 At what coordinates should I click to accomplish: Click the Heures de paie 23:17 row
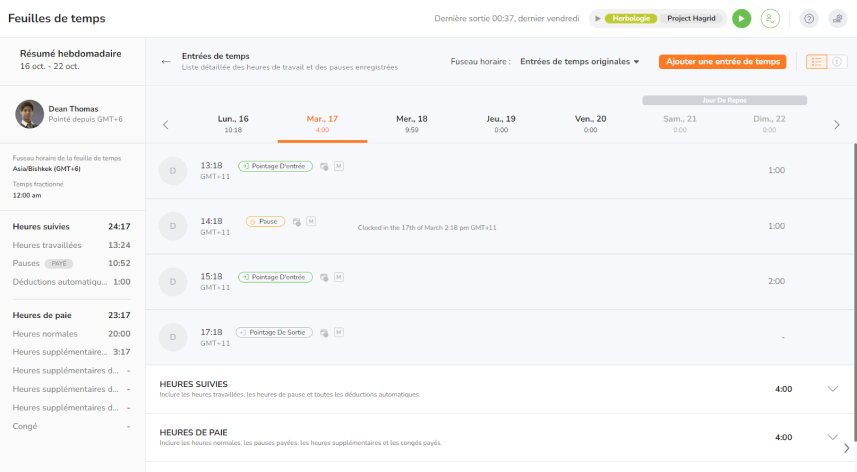pos(72,315)
